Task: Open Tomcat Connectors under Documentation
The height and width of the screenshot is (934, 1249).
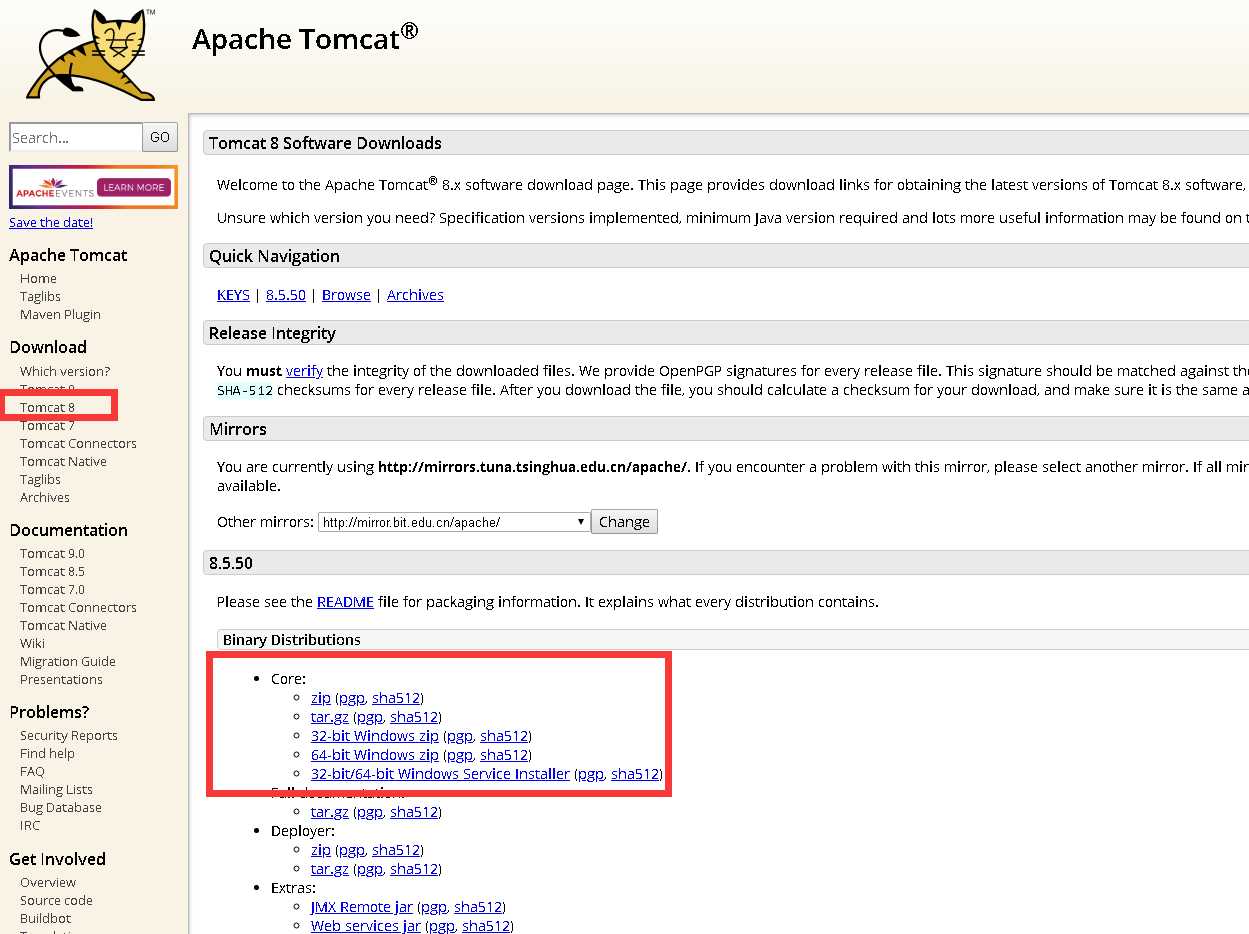Action: click(78, 607)
